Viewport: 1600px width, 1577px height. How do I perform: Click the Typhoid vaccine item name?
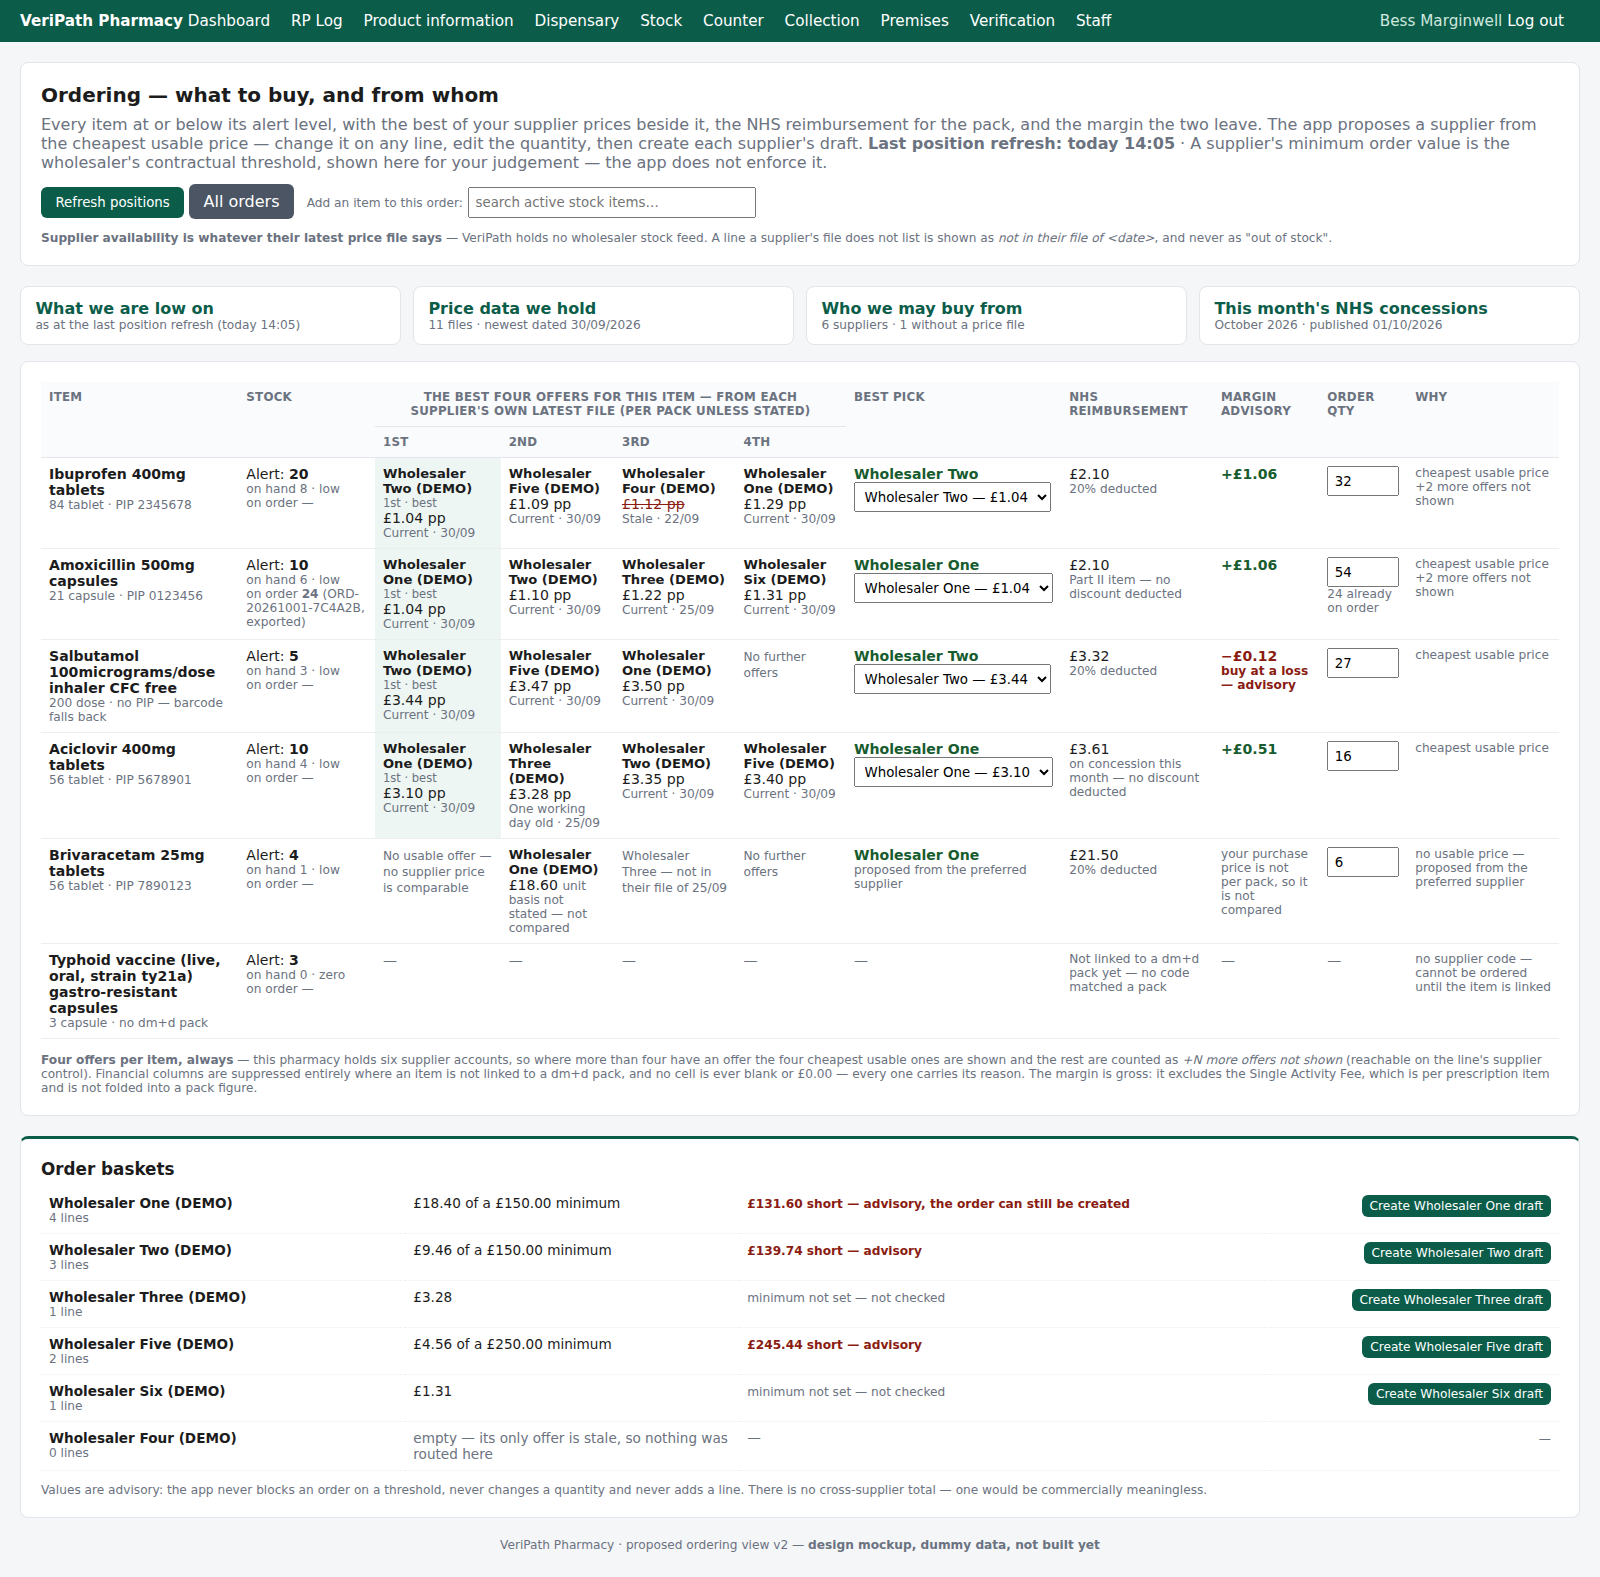coord(134,984)
